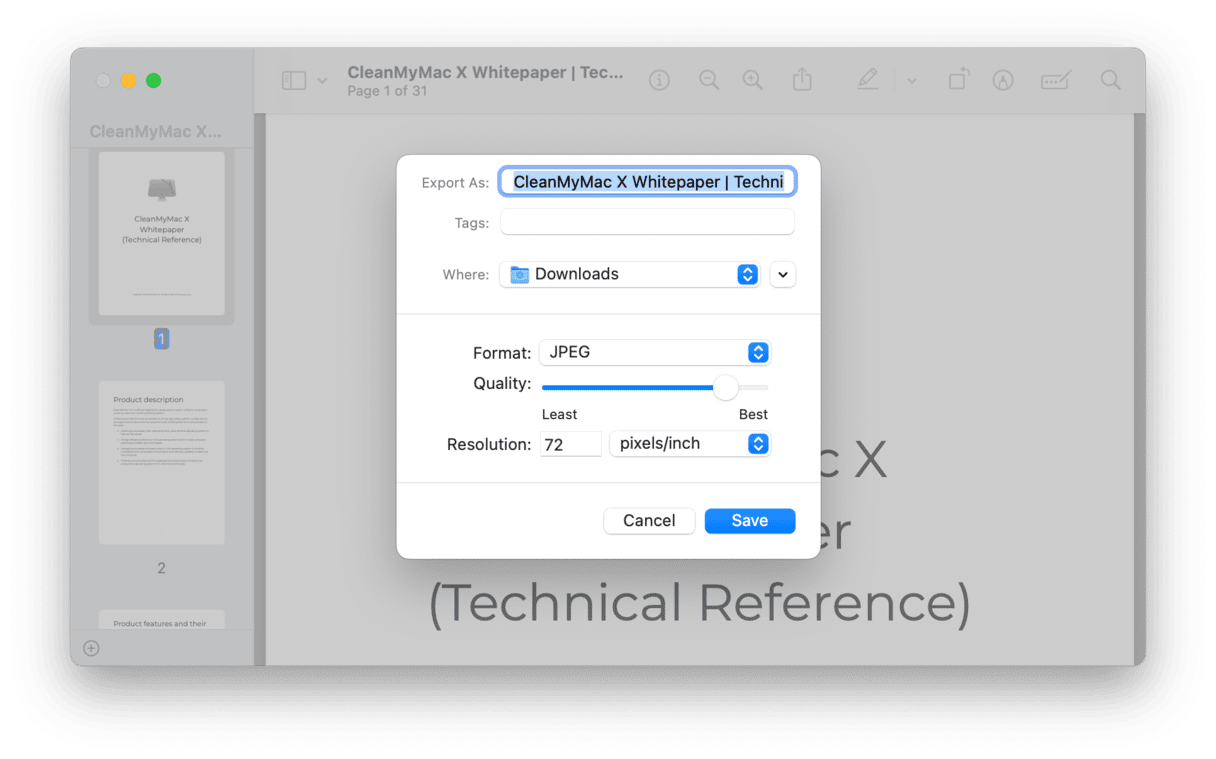Click the document info inspector icon
The width and height of the screenshot is (1216, 759).
click(659, 81)
